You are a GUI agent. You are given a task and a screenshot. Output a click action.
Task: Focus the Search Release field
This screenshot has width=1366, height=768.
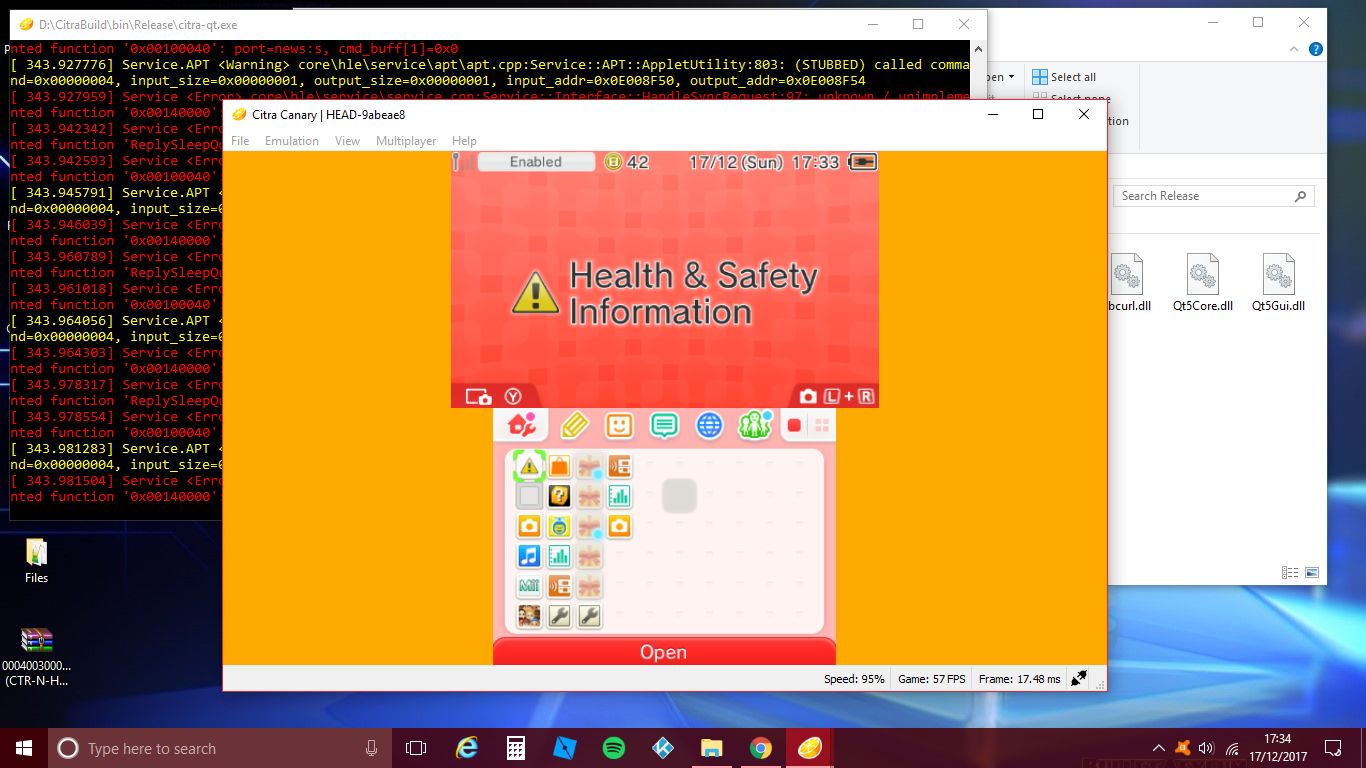pyautogui.click(x=1214, y=196)
